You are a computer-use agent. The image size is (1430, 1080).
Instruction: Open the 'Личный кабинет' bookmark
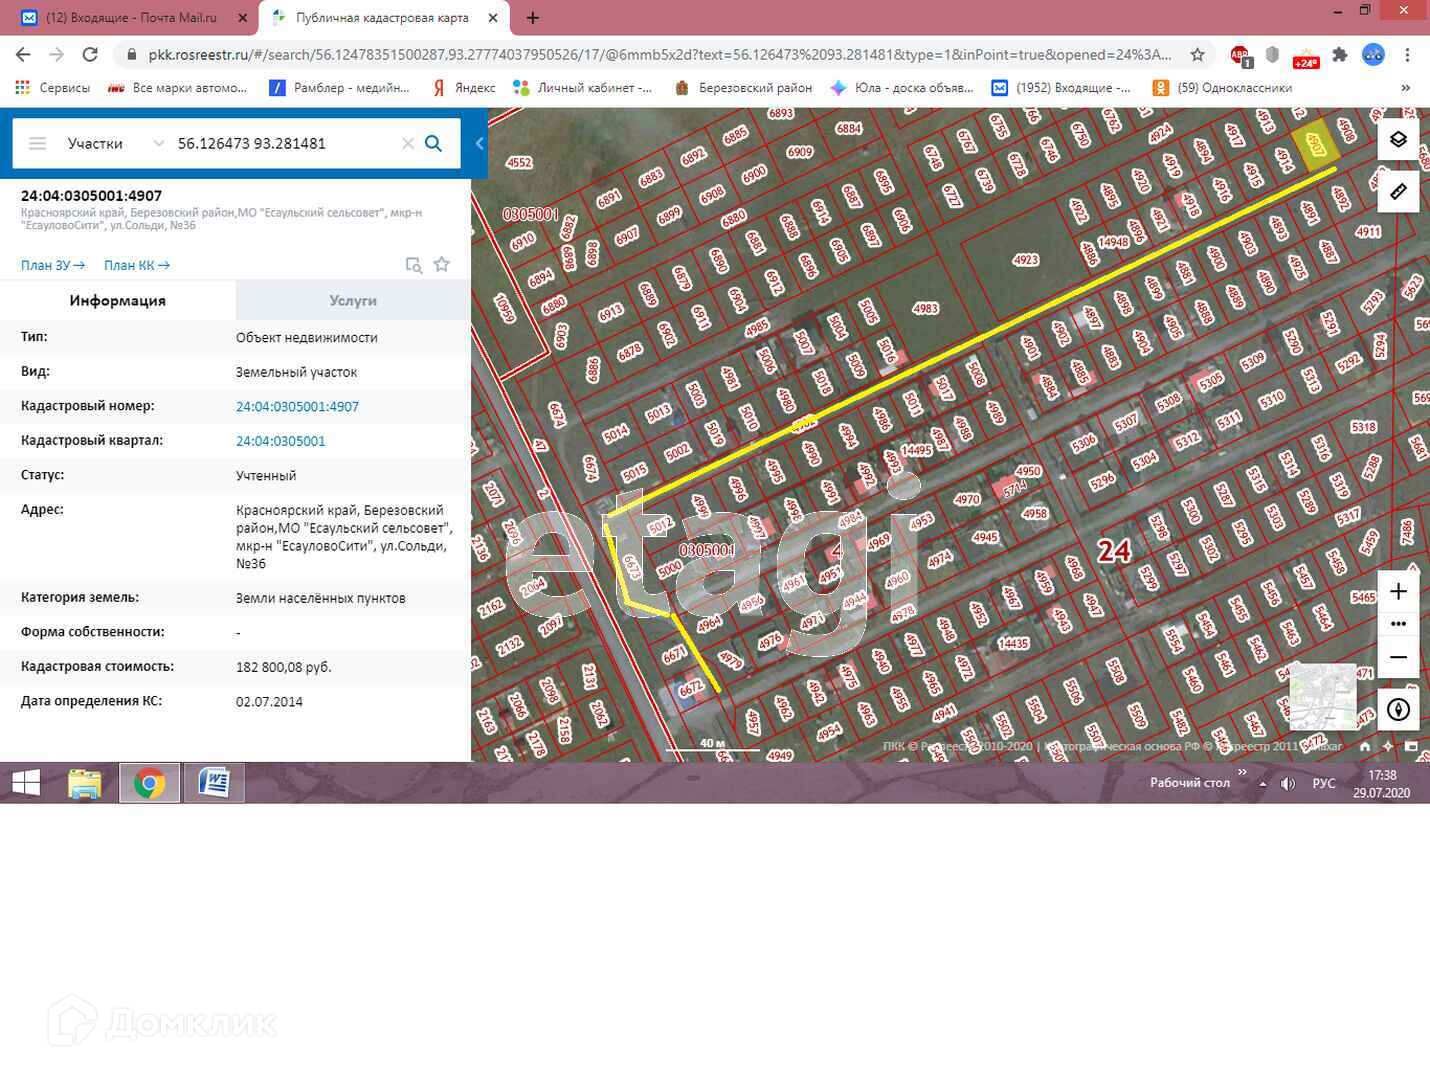coord(582,88)
